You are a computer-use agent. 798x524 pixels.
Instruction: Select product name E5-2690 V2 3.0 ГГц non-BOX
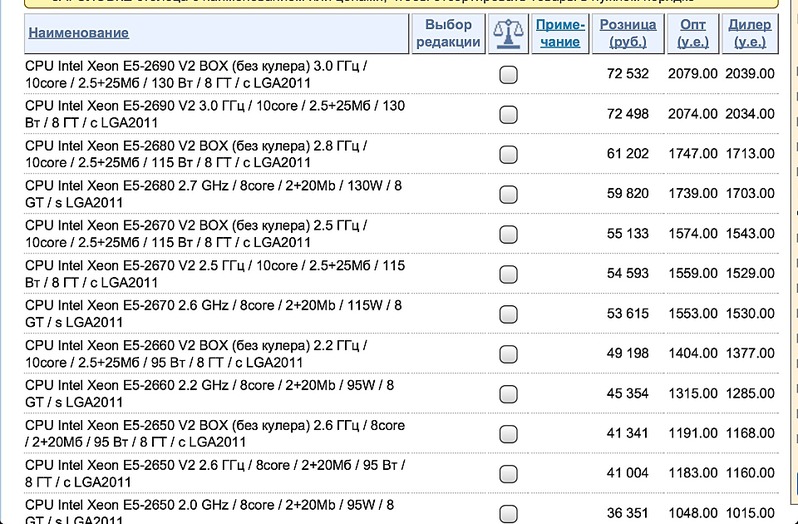tap(215, 114)
